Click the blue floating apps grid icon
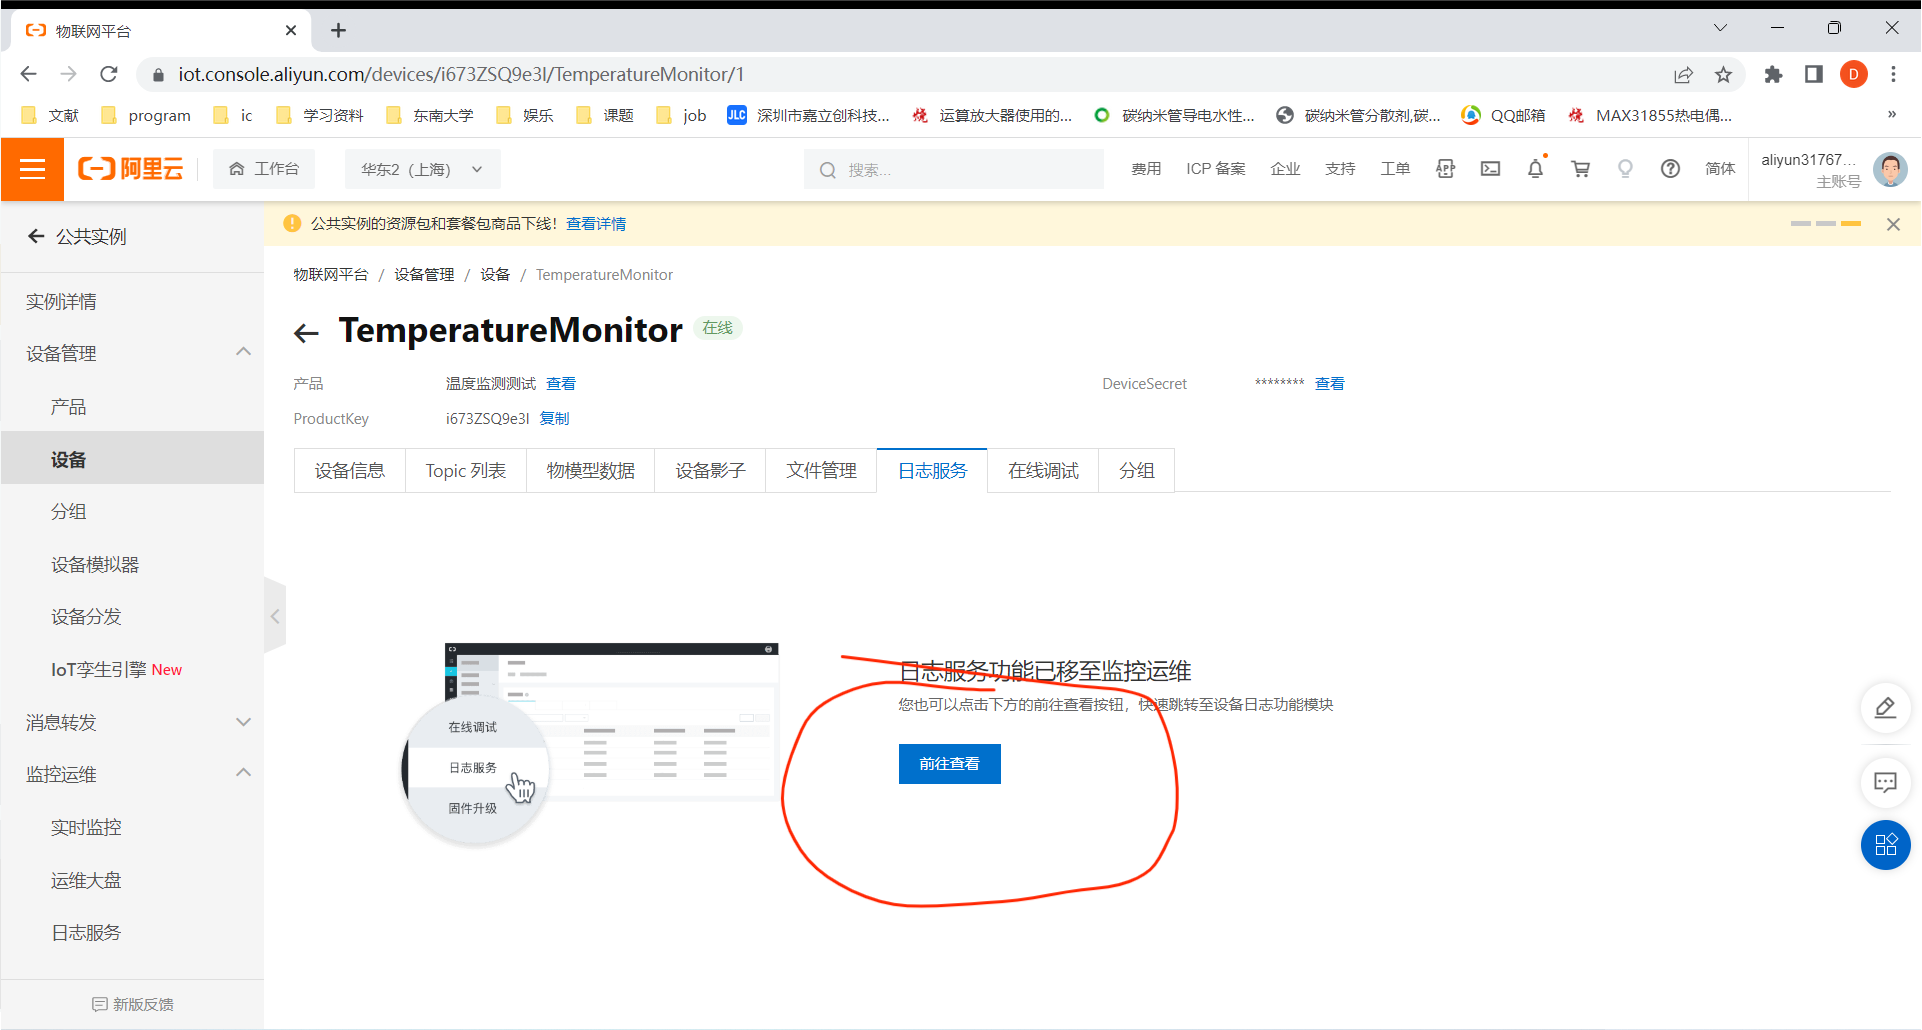Screen dimensions: 1922x1030 click(1885, 845)
